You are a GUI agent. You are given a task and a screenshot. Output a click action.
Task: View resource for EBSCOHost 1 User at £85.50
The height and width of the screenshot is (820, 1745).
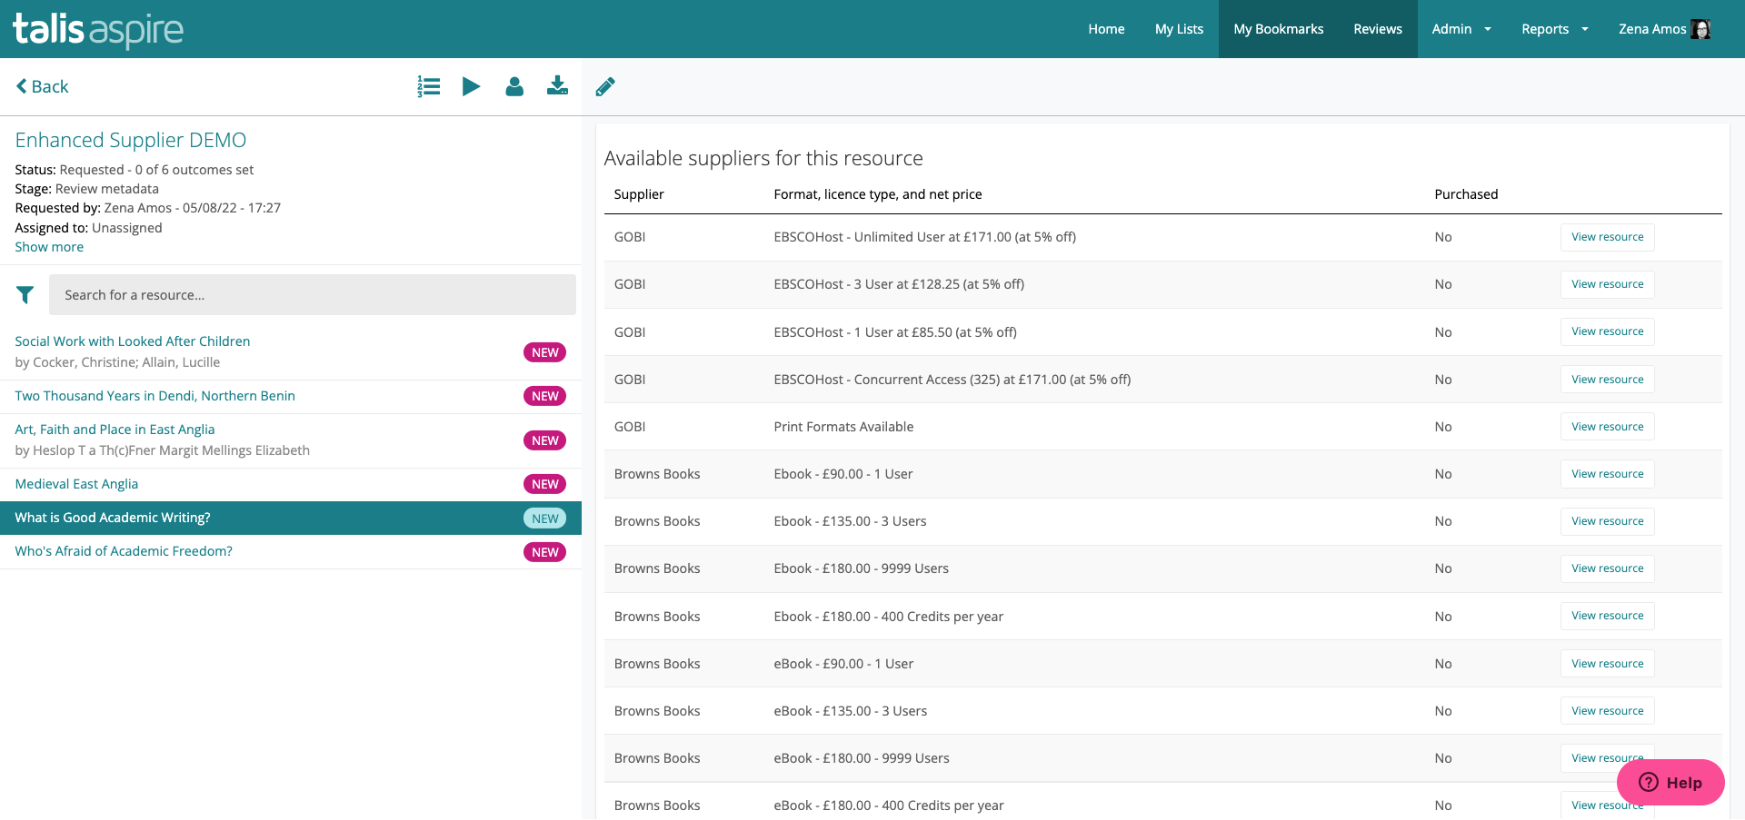coord(1607,331)
